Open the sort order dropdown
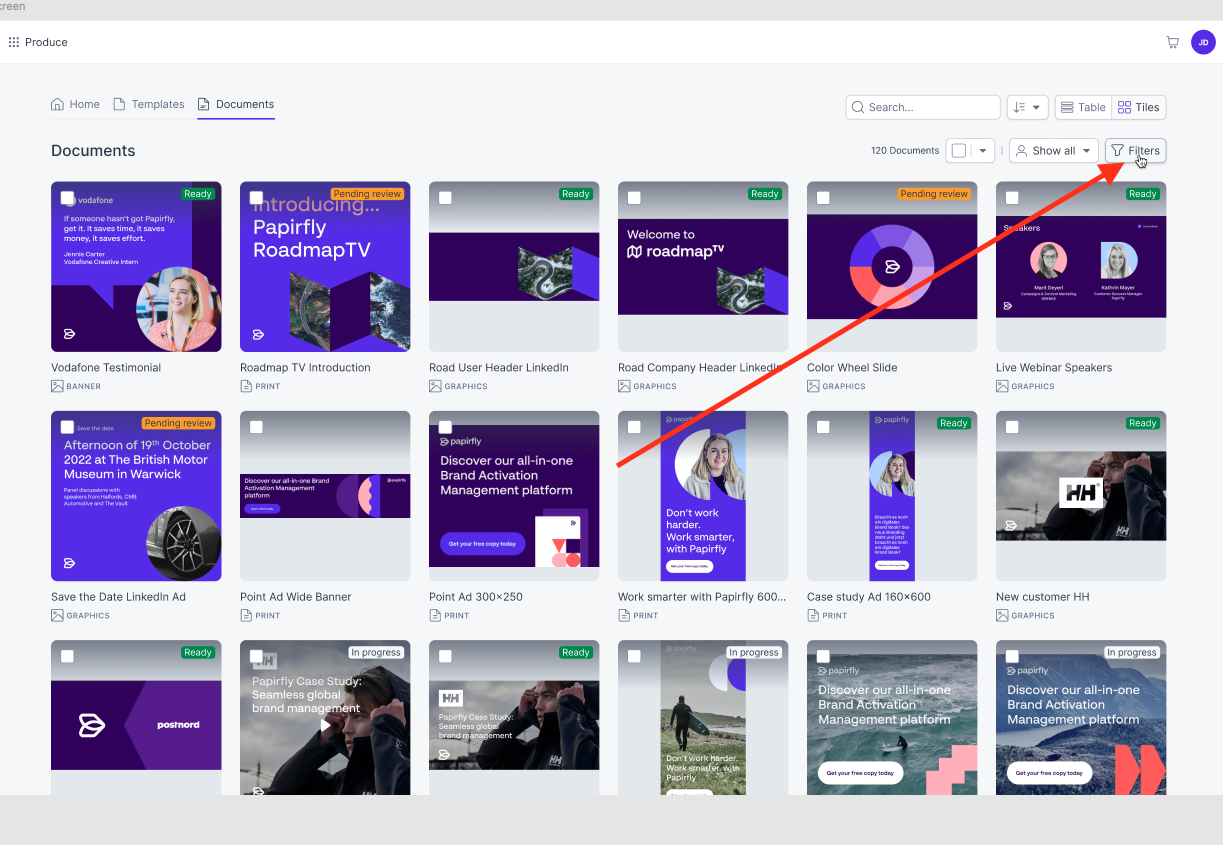The image size is (1223, 845). pyautogui.click(x=1027, y=107)
